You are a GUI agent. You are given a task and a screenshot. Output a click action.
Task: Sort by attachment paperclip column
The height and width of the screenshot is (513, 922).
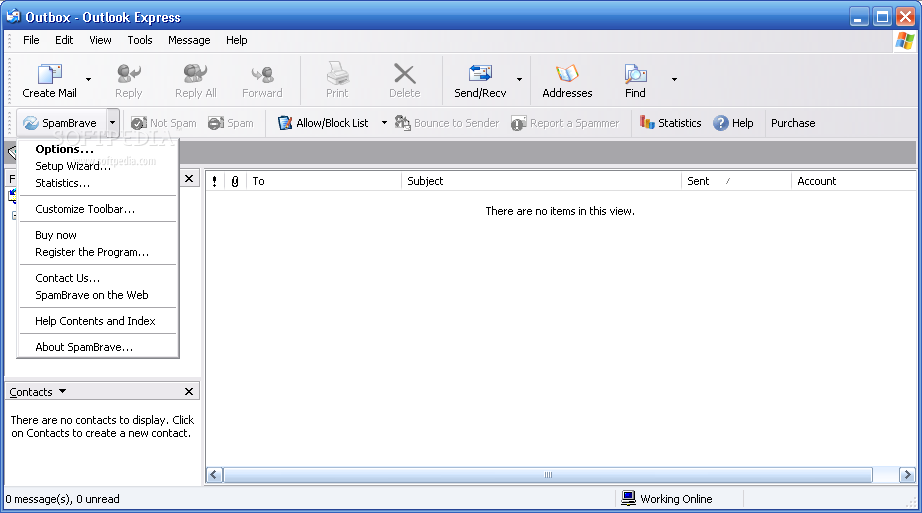235,181
